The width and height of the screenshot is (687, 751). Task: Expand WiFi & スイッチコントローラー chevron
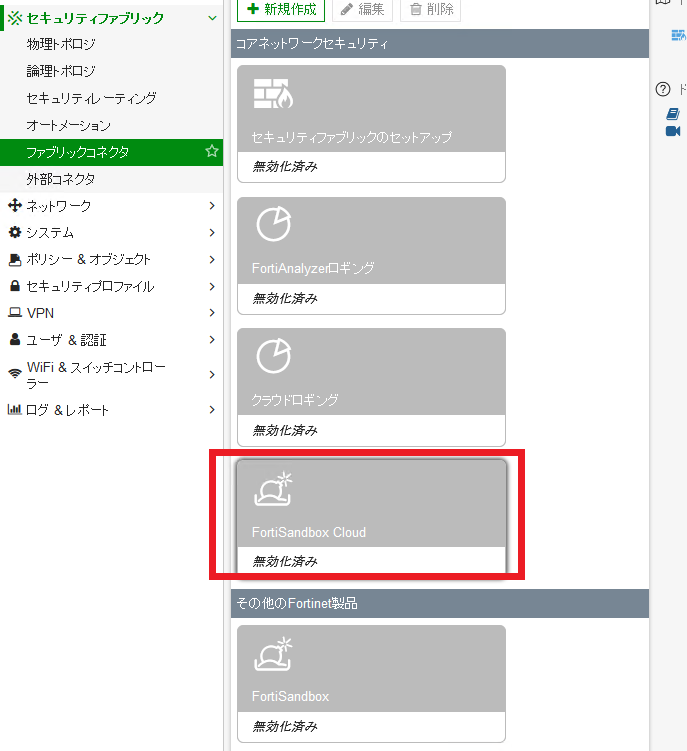pyautogui.click(x=212, y=375)
